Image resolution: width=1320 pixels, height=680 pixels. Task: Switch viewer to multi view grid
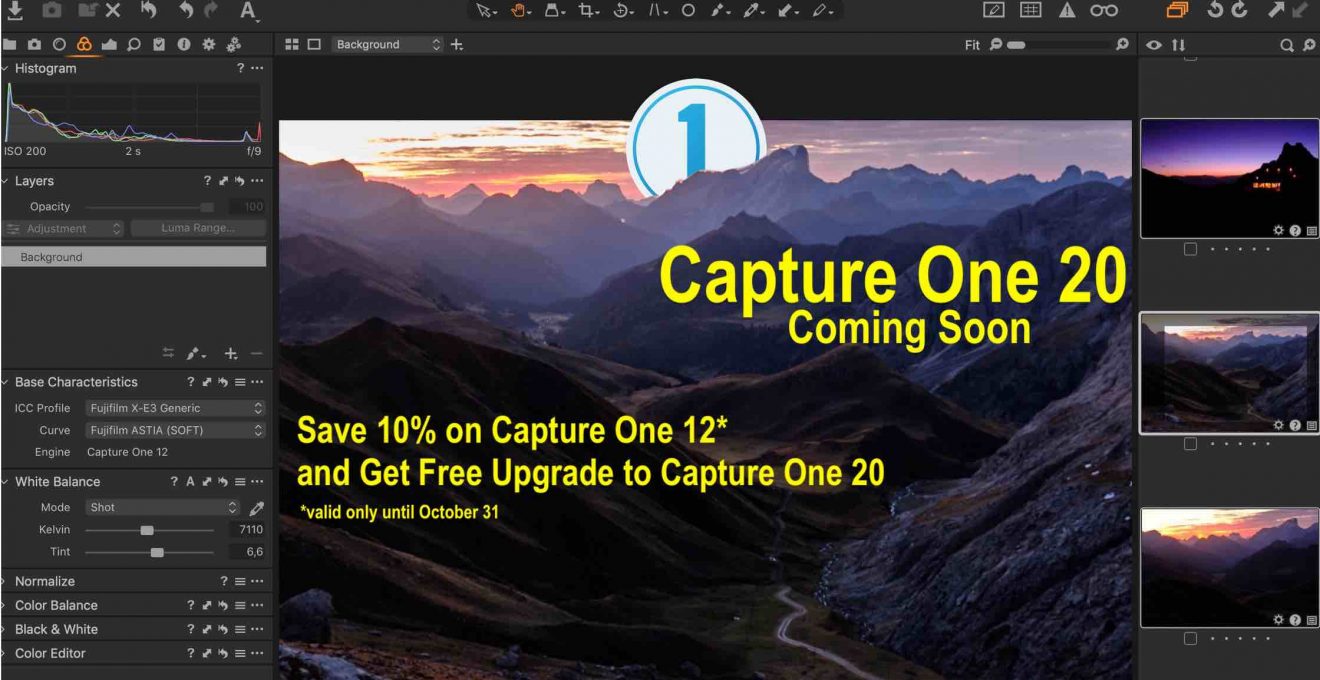[x=292, y=45]
